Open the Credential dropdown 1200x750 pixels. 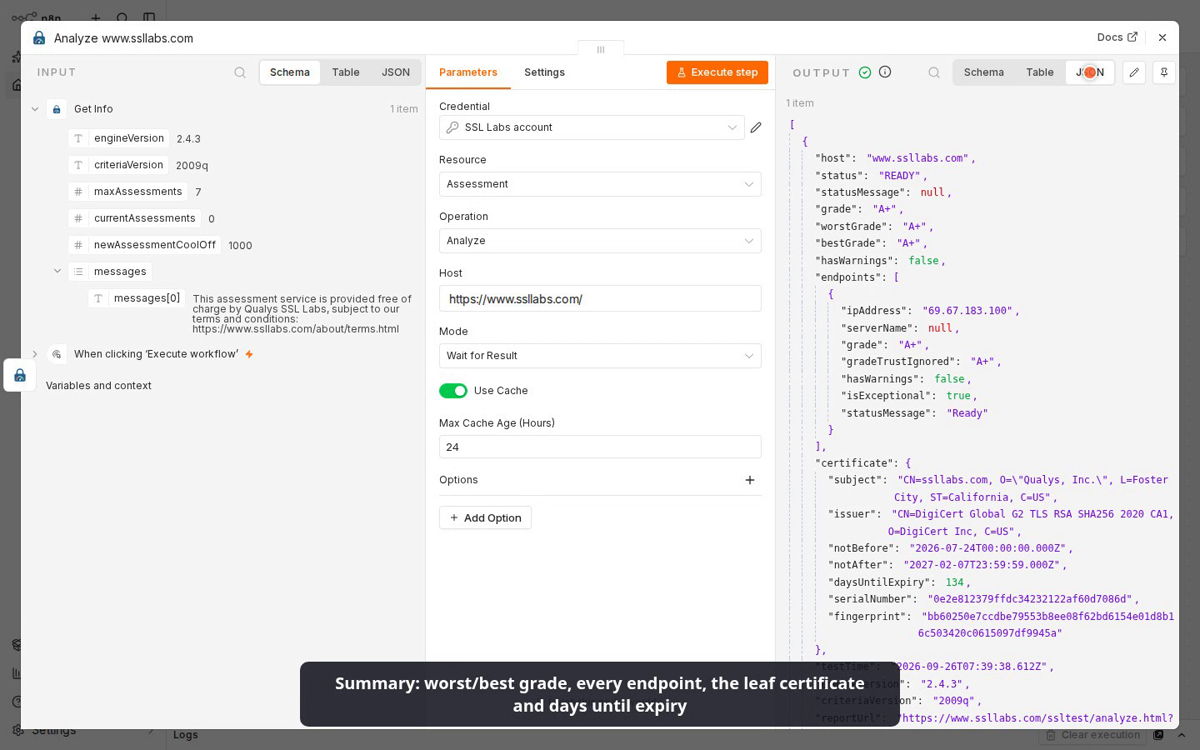click(592, 127)
